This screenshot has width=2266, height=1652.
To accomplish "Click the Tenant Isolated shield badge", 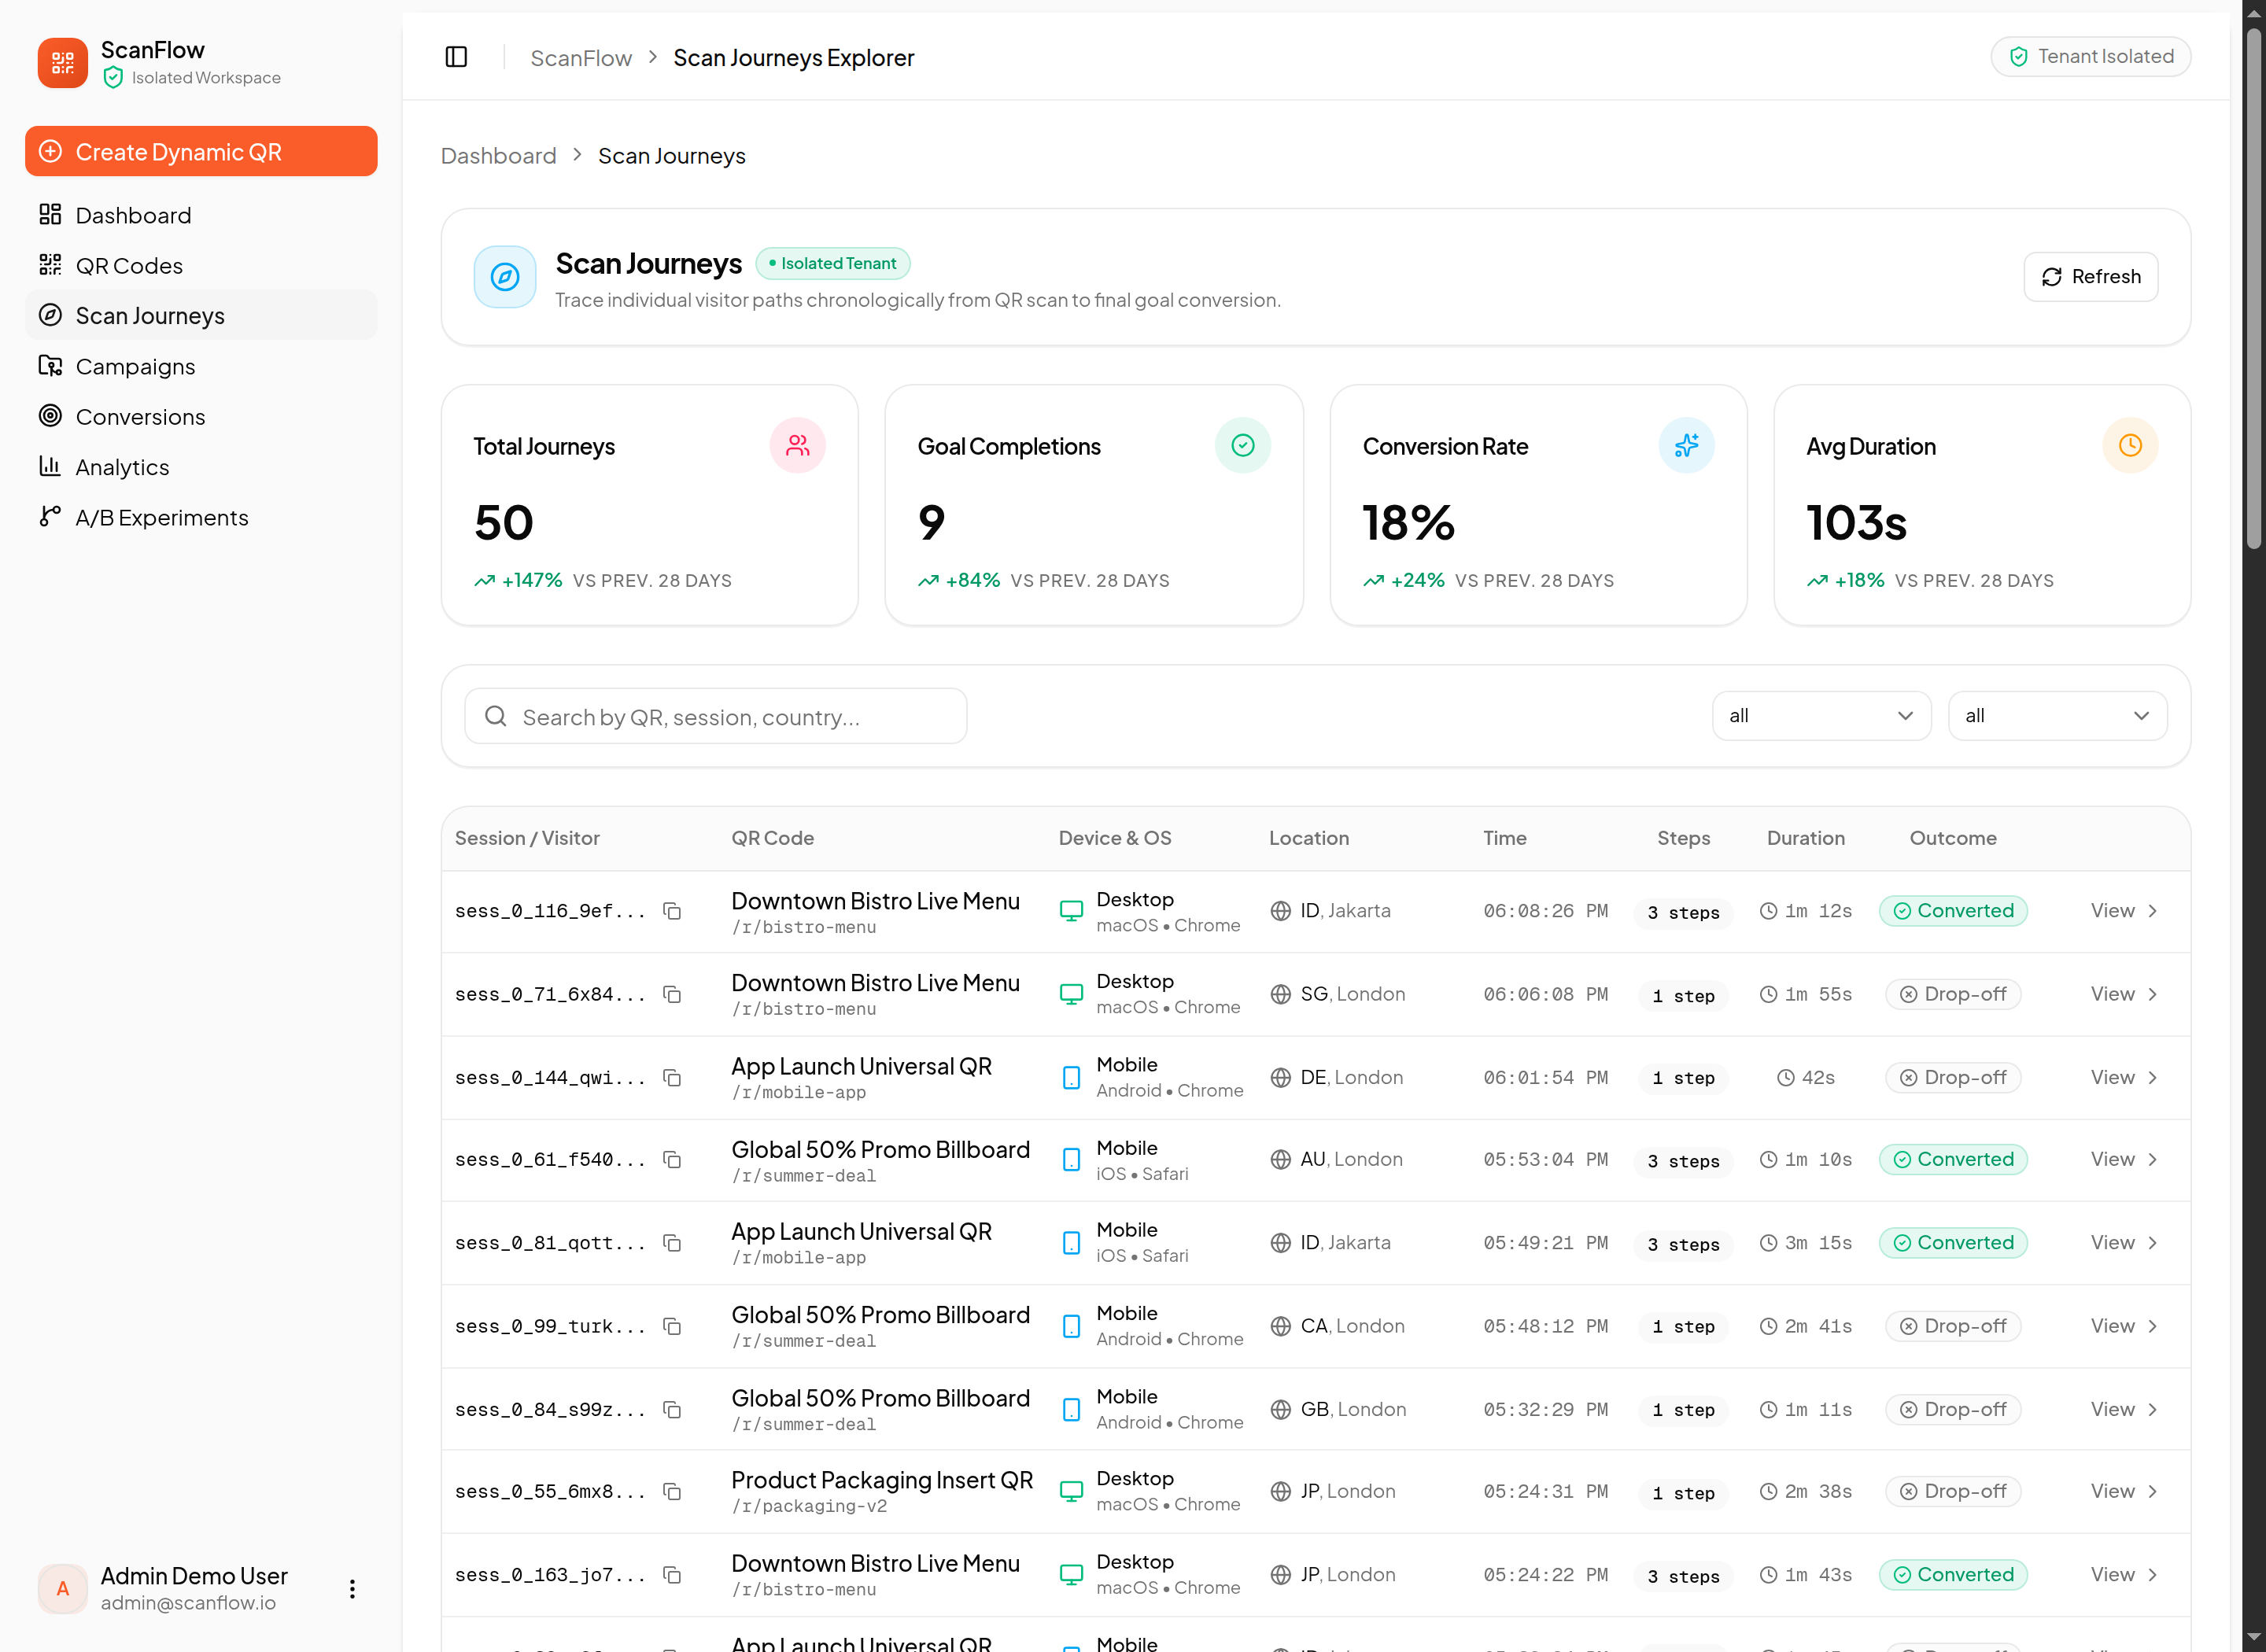I will [x=2090, y=57].
